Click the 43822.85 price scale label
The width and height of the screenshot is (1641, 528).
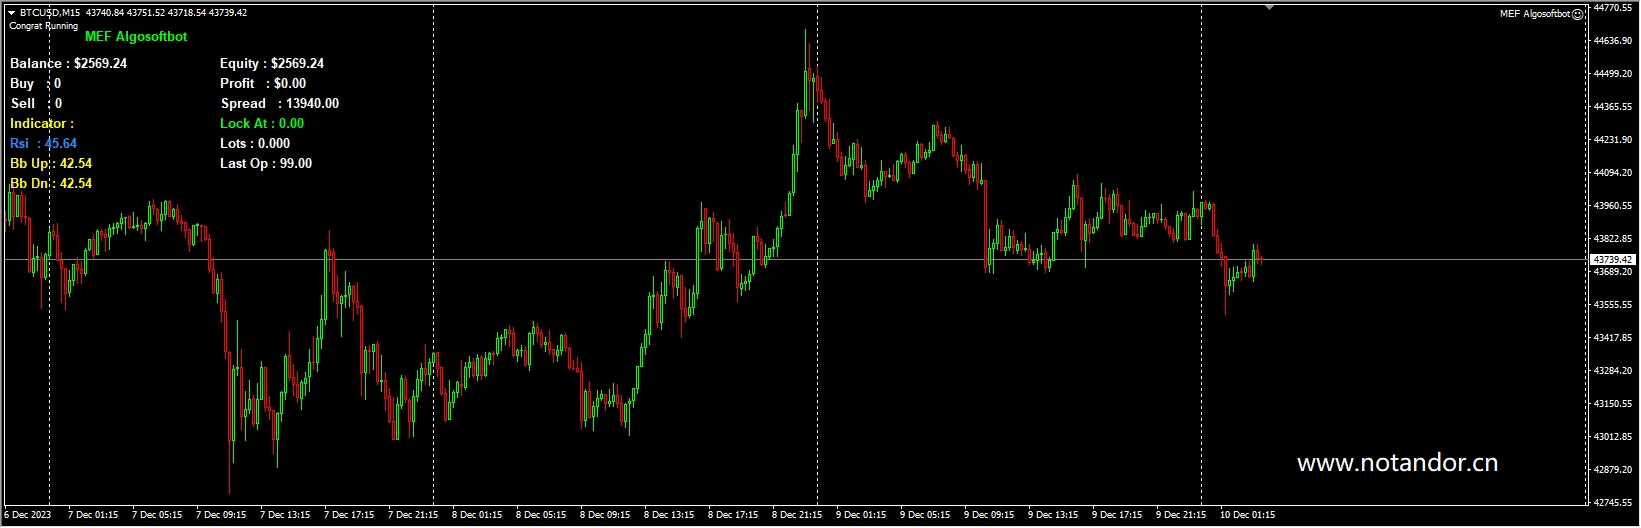click(x=1613, y=239)
